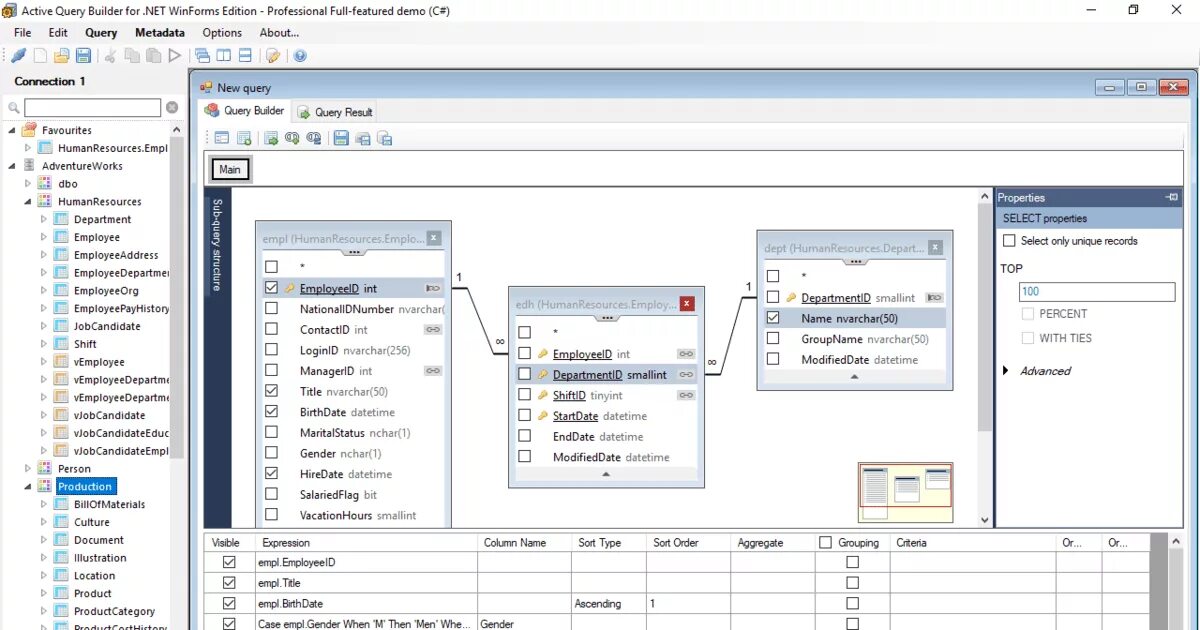The image size is (1200, 630).
Task: Expand the Person schema node
Action: 28,468
